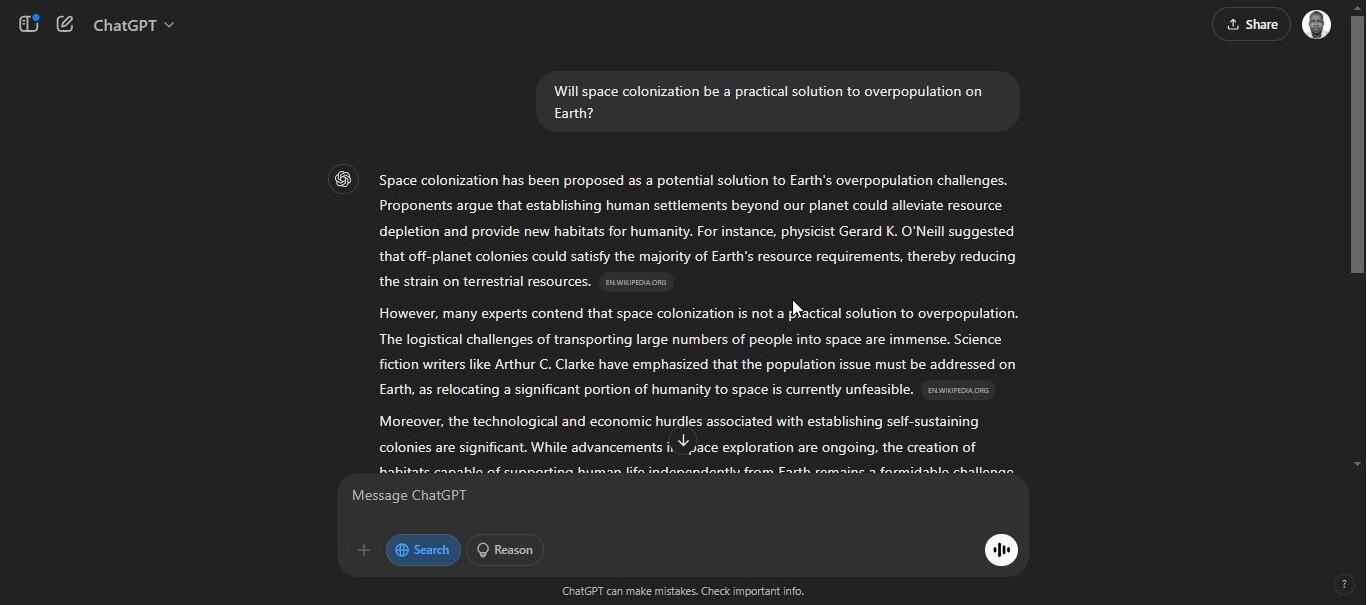Click the Share button
The height and width of the screenshot is (605, 1367).
coord(1251,24)
